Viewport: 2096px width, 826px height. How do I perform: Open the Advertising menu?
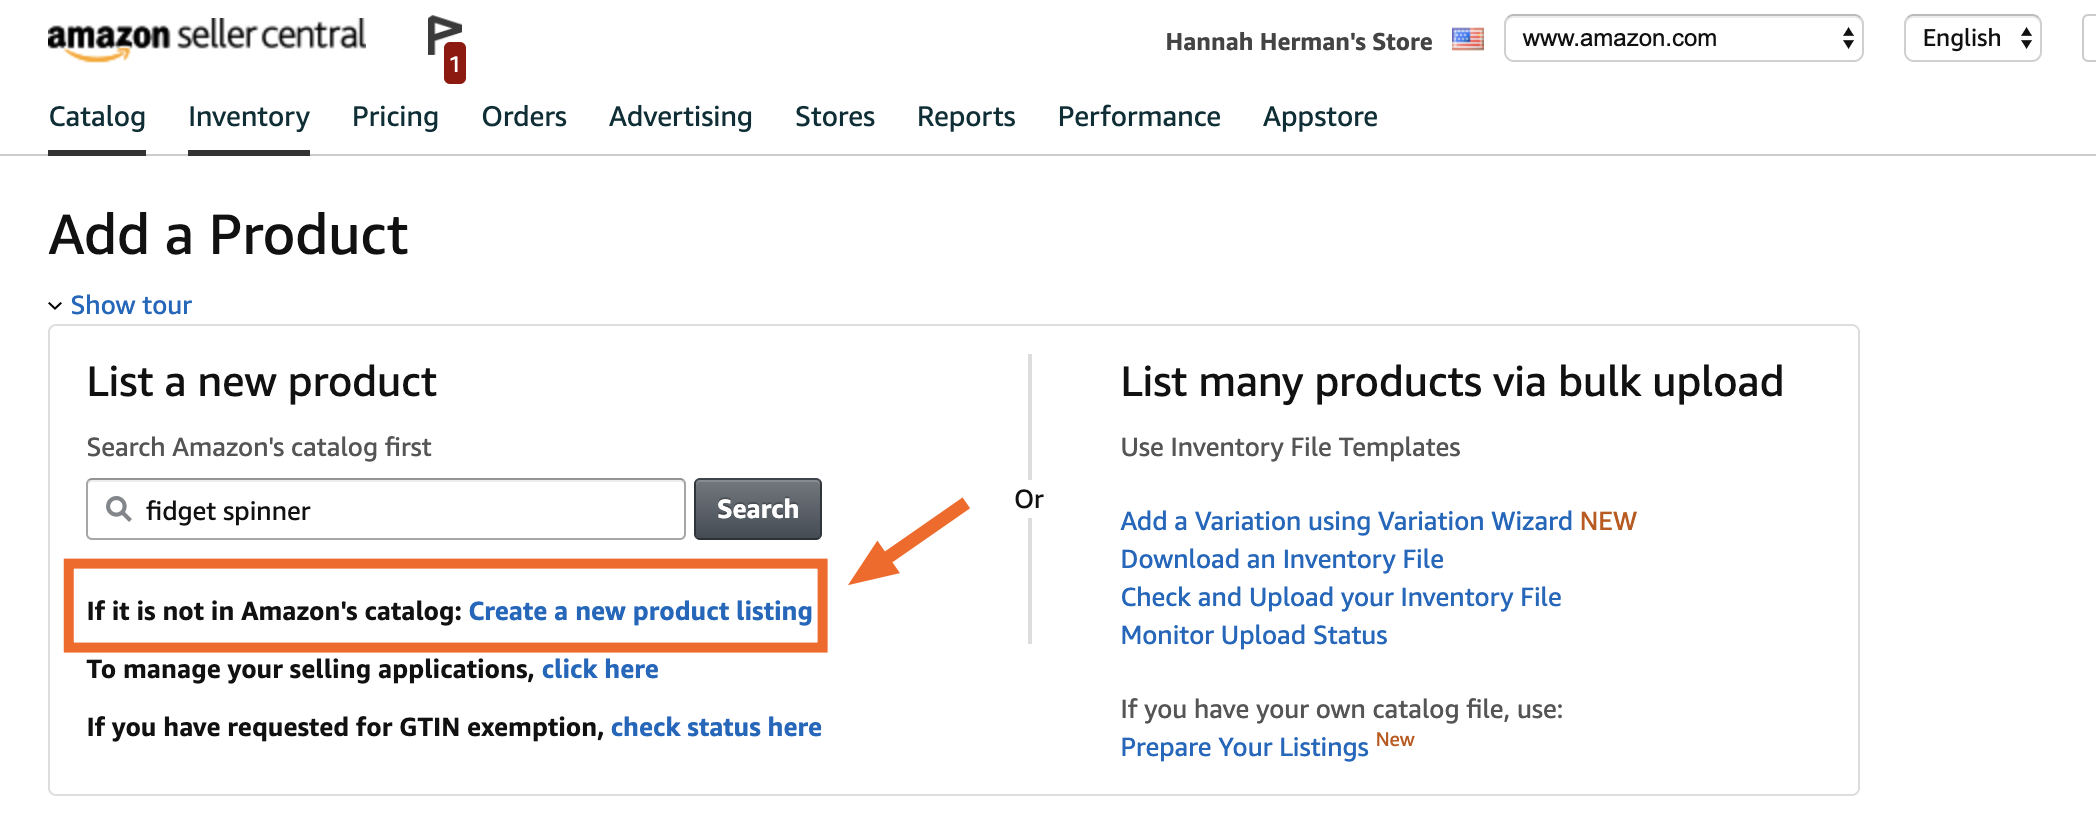(x=680, y=117)
